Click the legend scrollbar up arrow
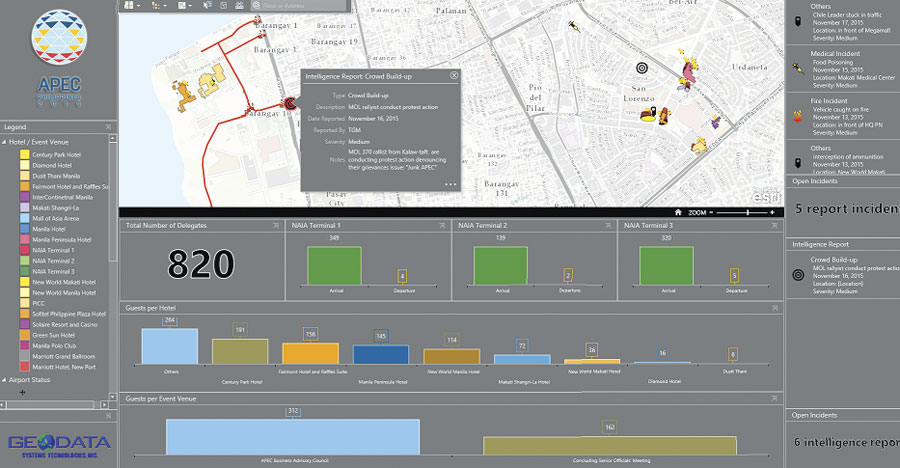The height and width of the screenshot is (468, 900). coord(112,138)
